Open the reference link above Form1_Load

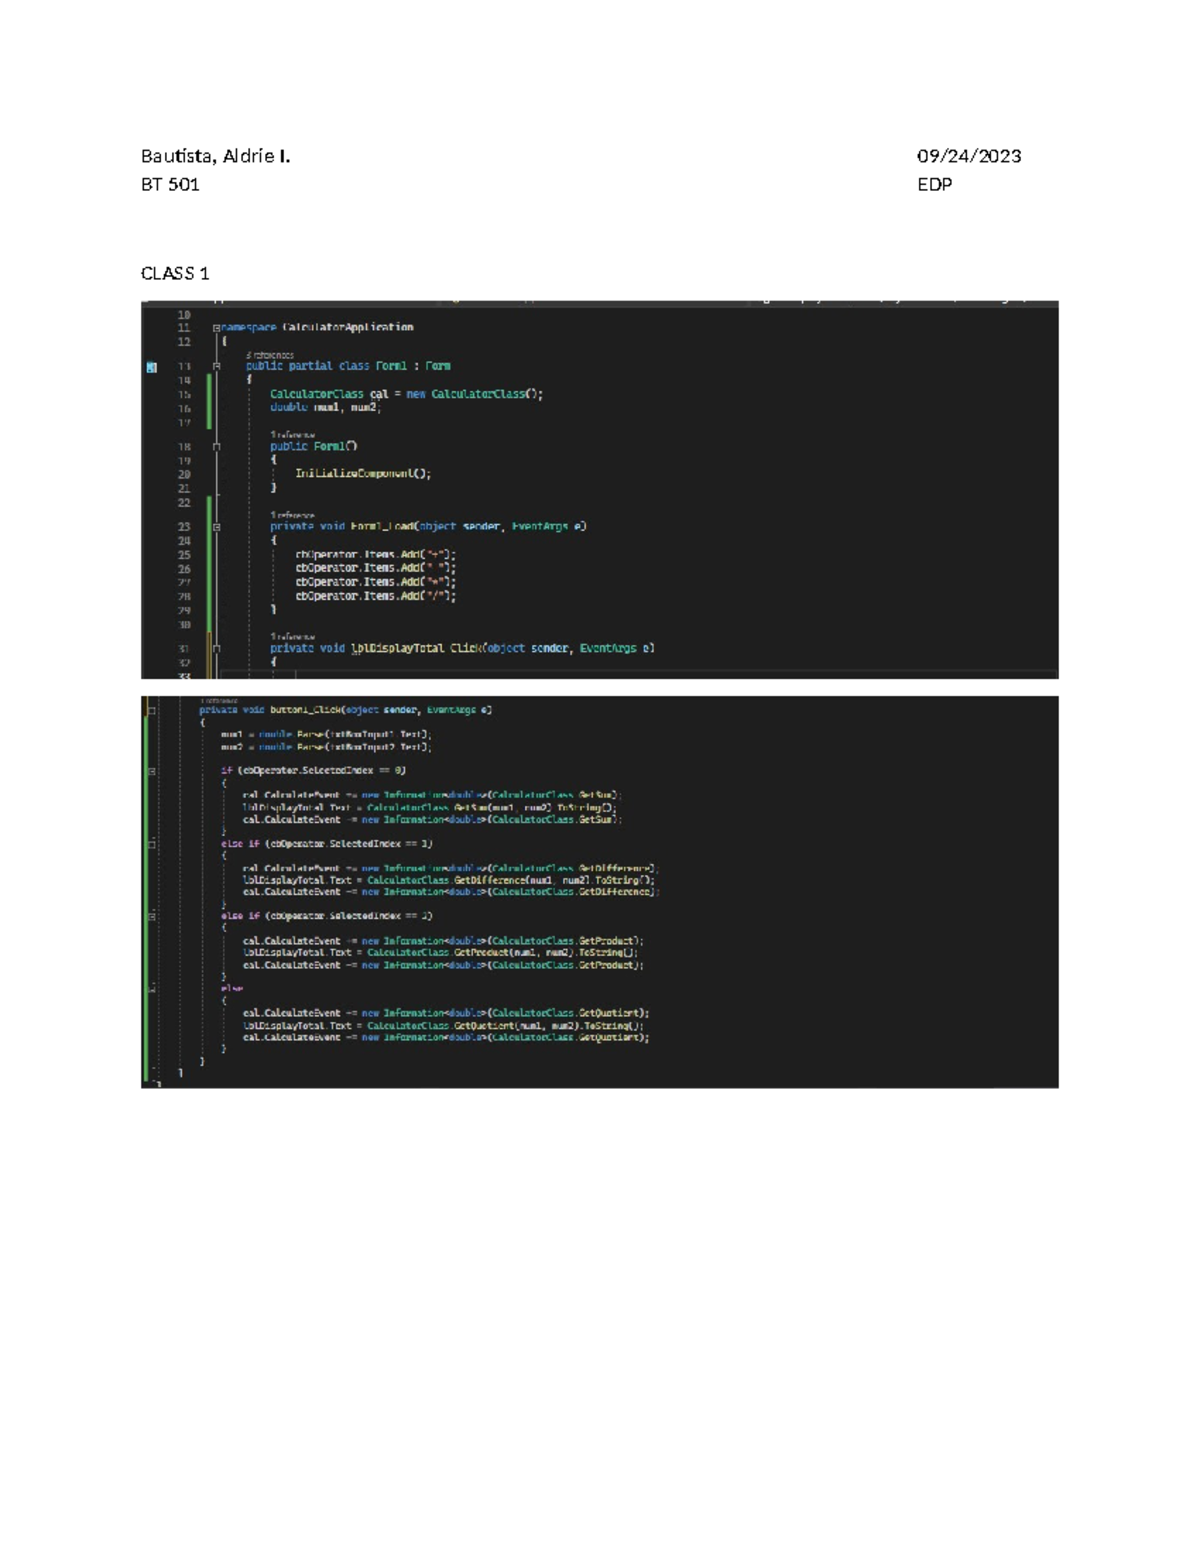point(292,515)
